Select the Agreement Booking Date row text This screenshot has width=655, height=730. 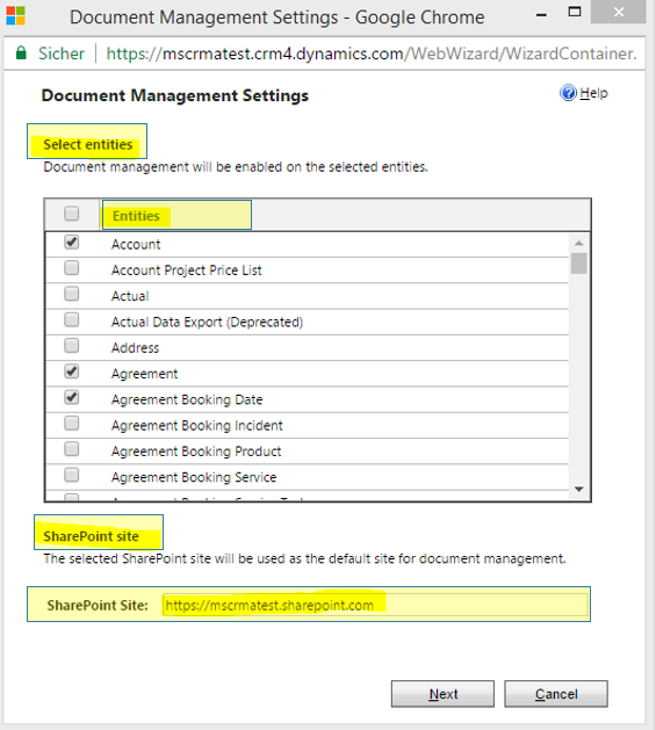[187, 400]
